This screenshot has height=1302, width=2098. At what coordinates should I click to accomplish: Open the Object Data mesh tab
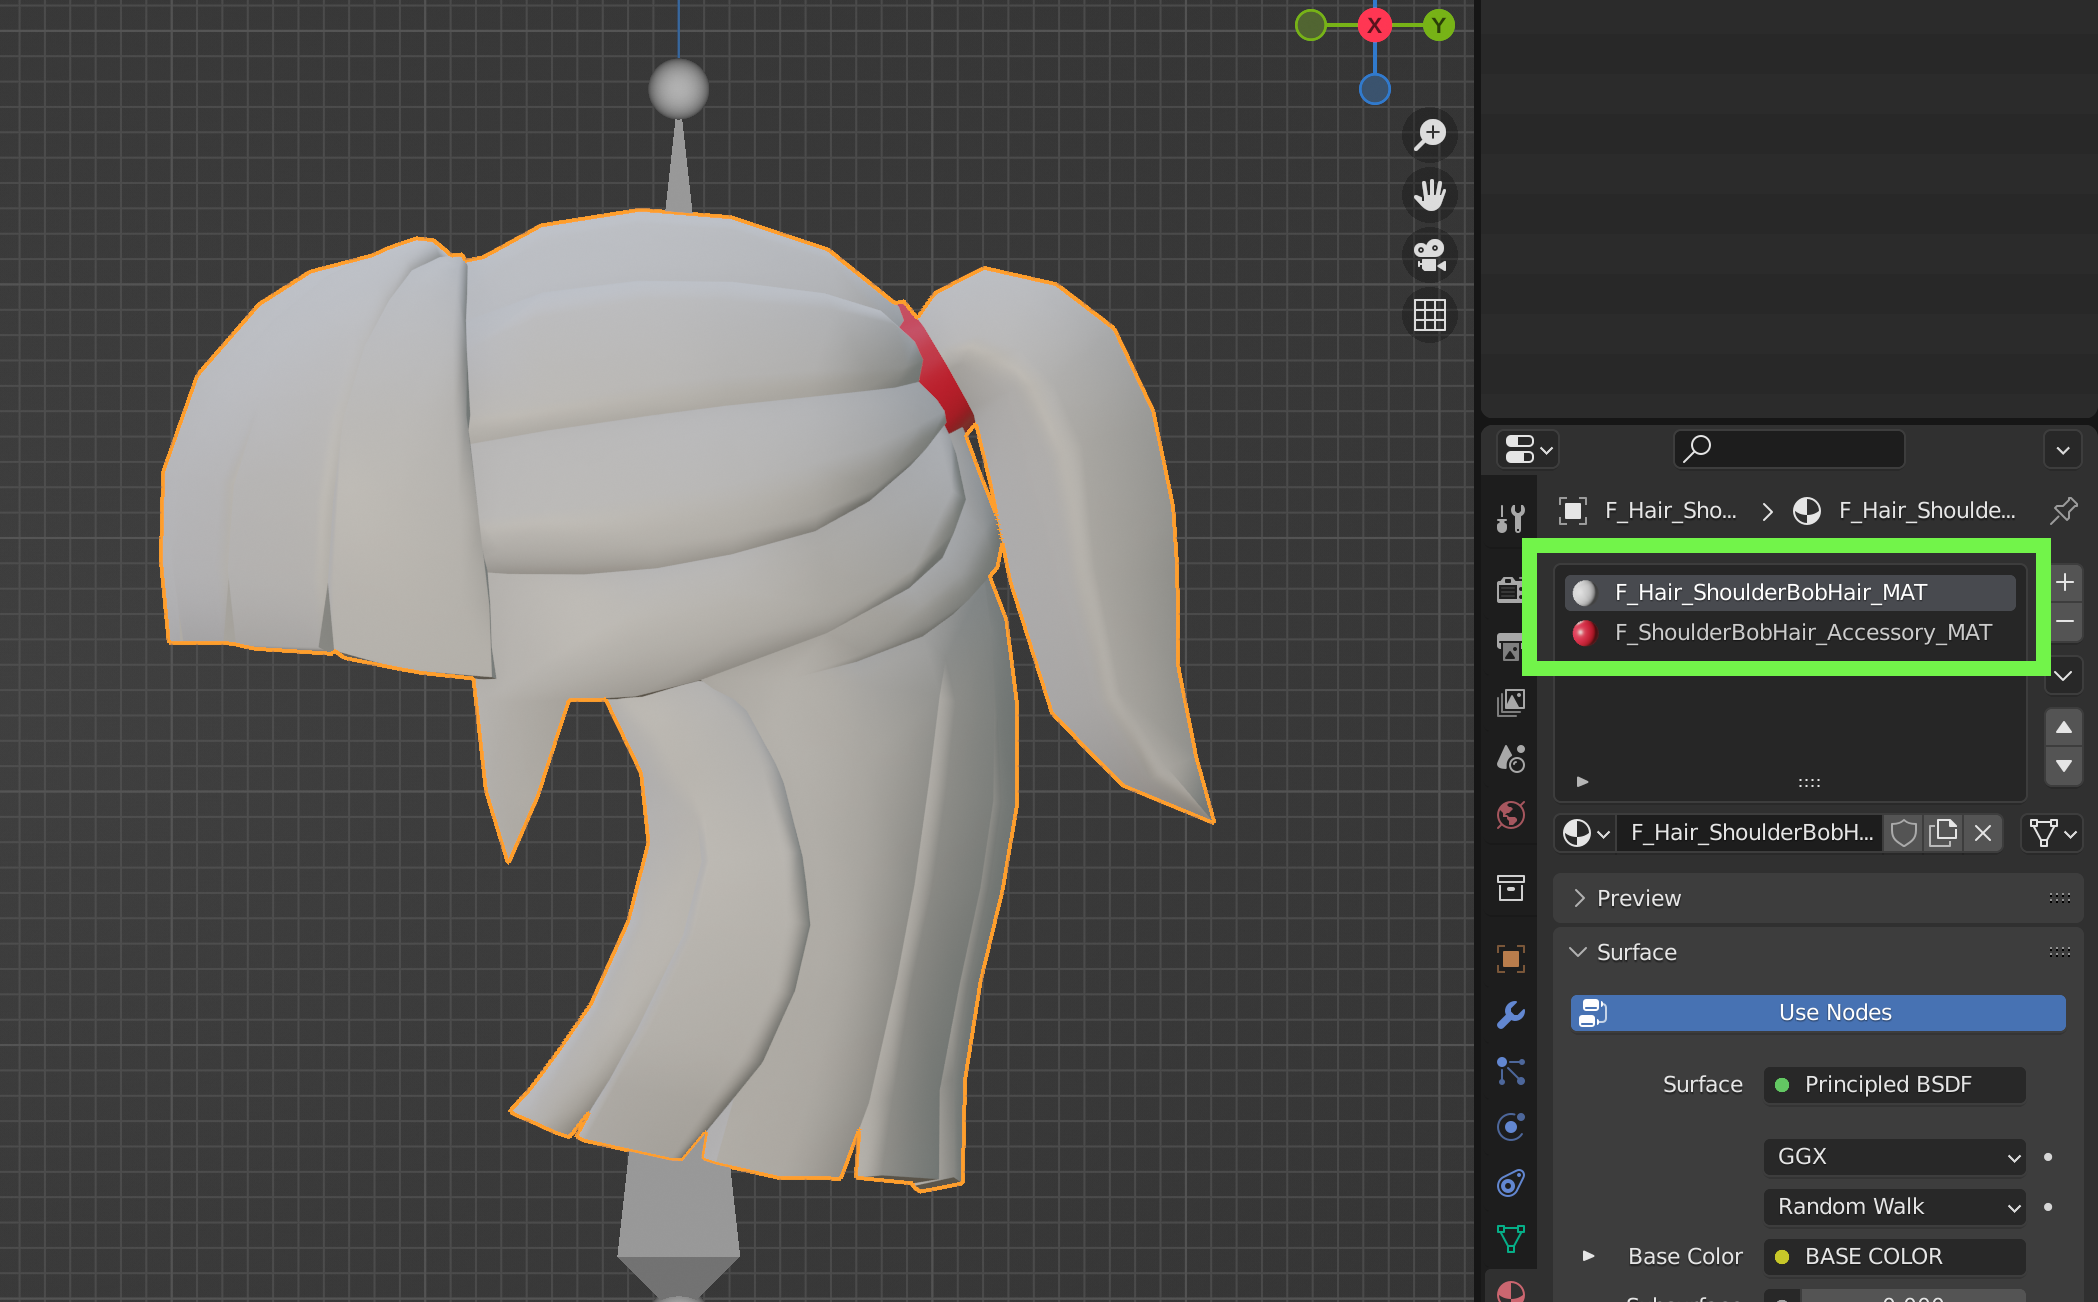pyautogui.click(x=1510, y=1239)
